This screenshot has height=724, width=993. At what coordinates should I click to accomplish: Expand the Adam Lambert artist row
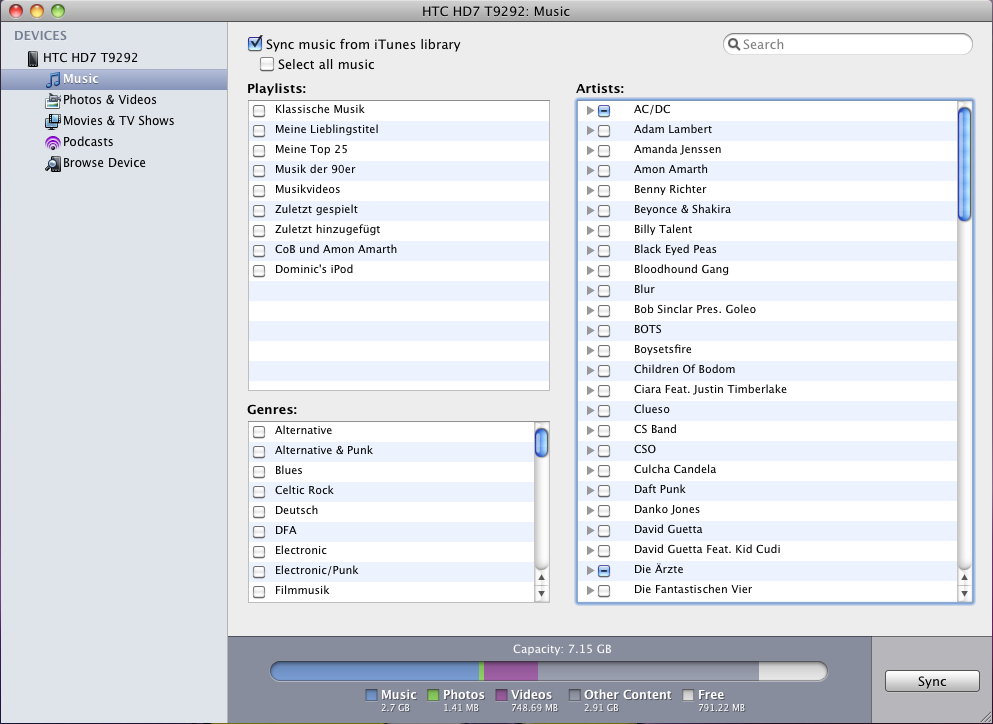590,130
